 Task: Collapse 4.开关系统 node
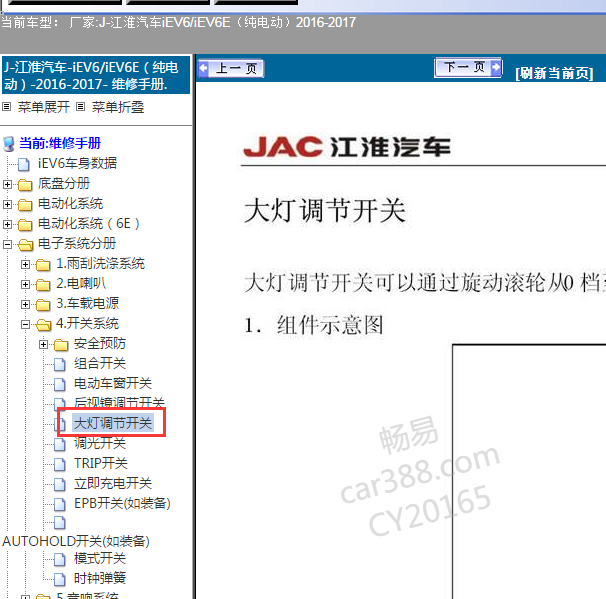tap(25, 324)
